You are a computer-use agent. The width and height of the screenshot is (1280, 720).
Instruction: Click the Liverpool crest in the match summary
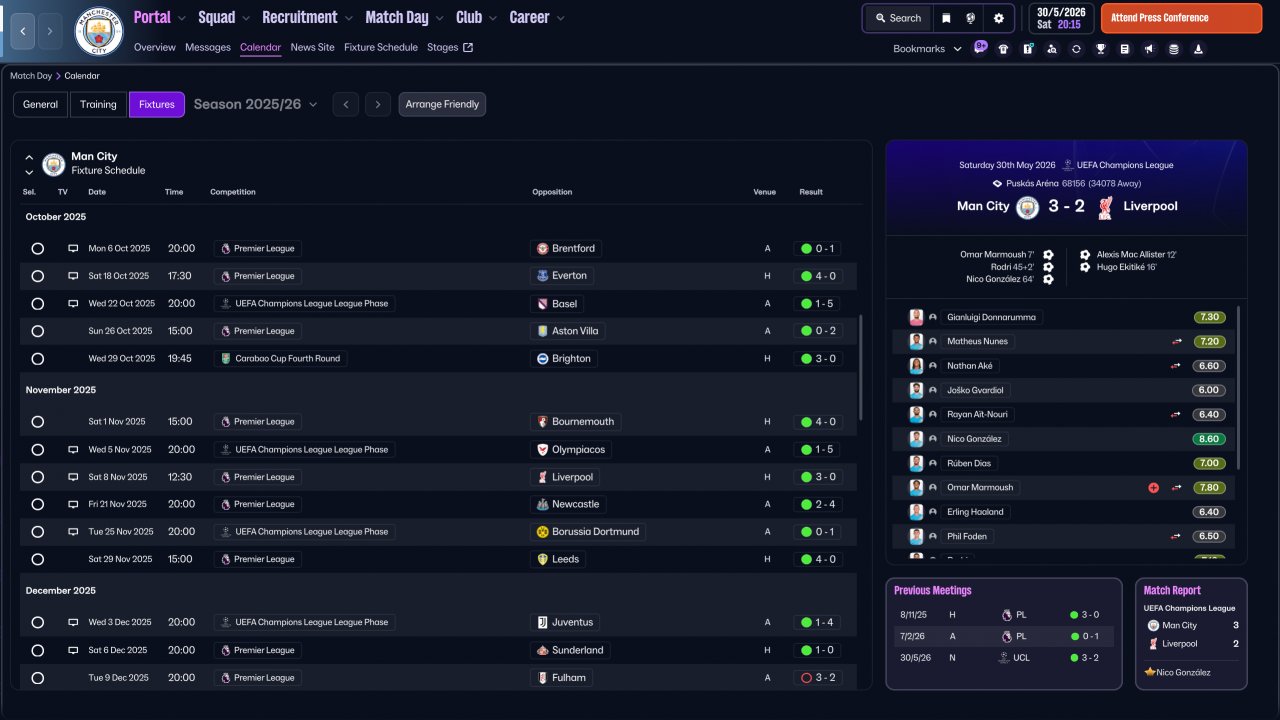tap(1105, 207)
